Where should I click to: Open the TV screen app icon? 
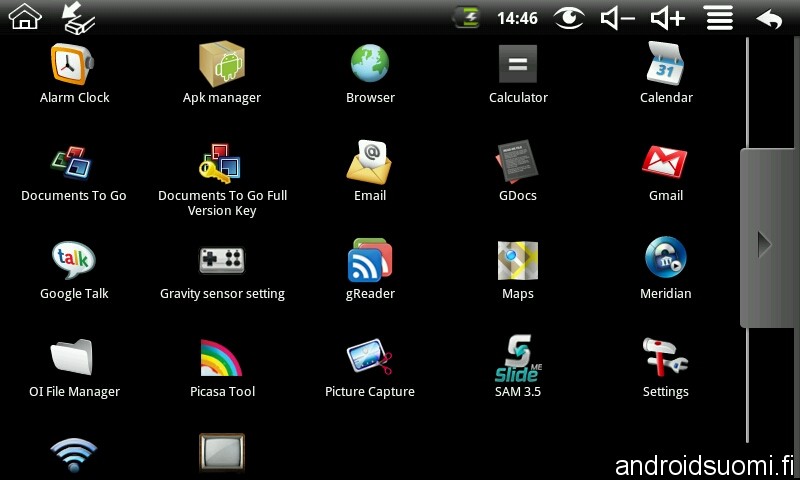[x=221, y=452]
